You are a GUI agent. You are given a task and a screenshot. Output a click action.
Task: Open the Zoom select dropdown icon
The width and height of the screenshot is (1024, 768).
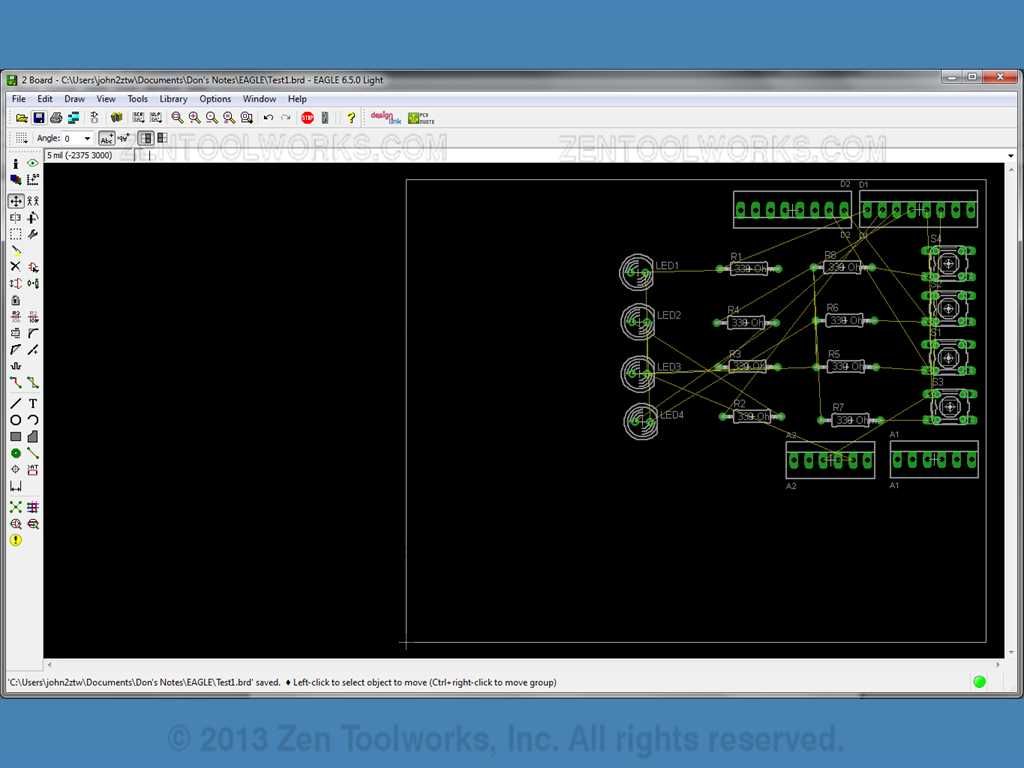[x=246, y=118]
